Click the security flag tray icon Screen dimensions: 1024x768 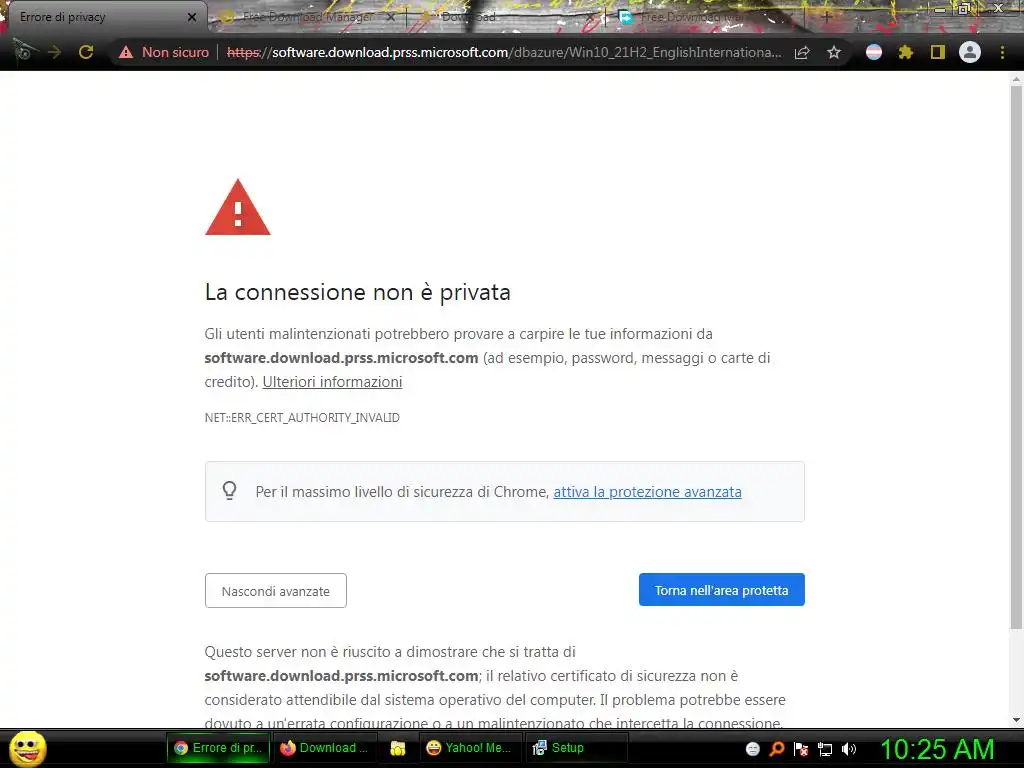tap(801, 749)
